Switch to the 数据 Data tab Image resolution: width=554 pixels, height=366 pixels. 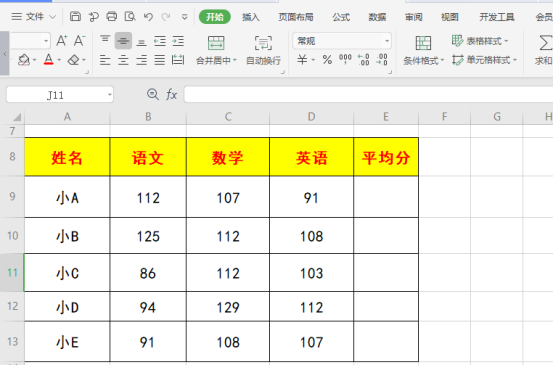click(377, 17)
